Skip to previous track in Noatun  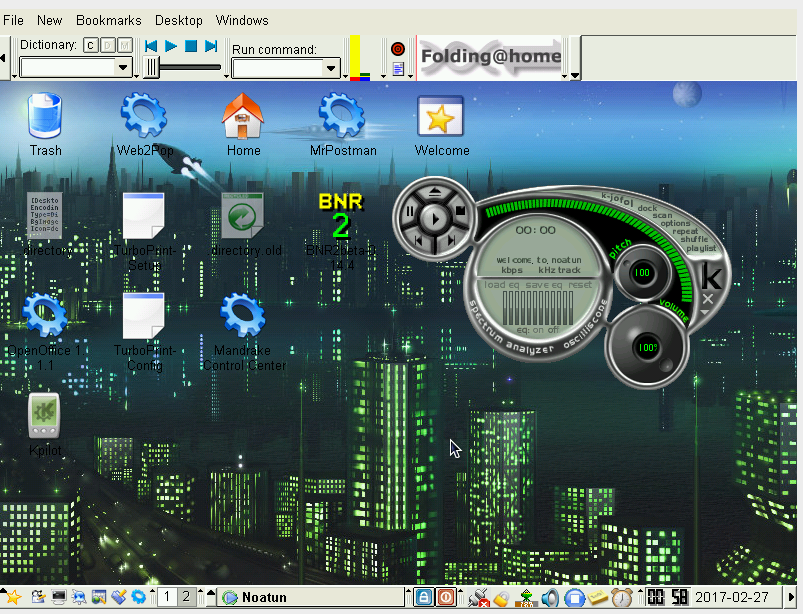(x=419, y=240)
